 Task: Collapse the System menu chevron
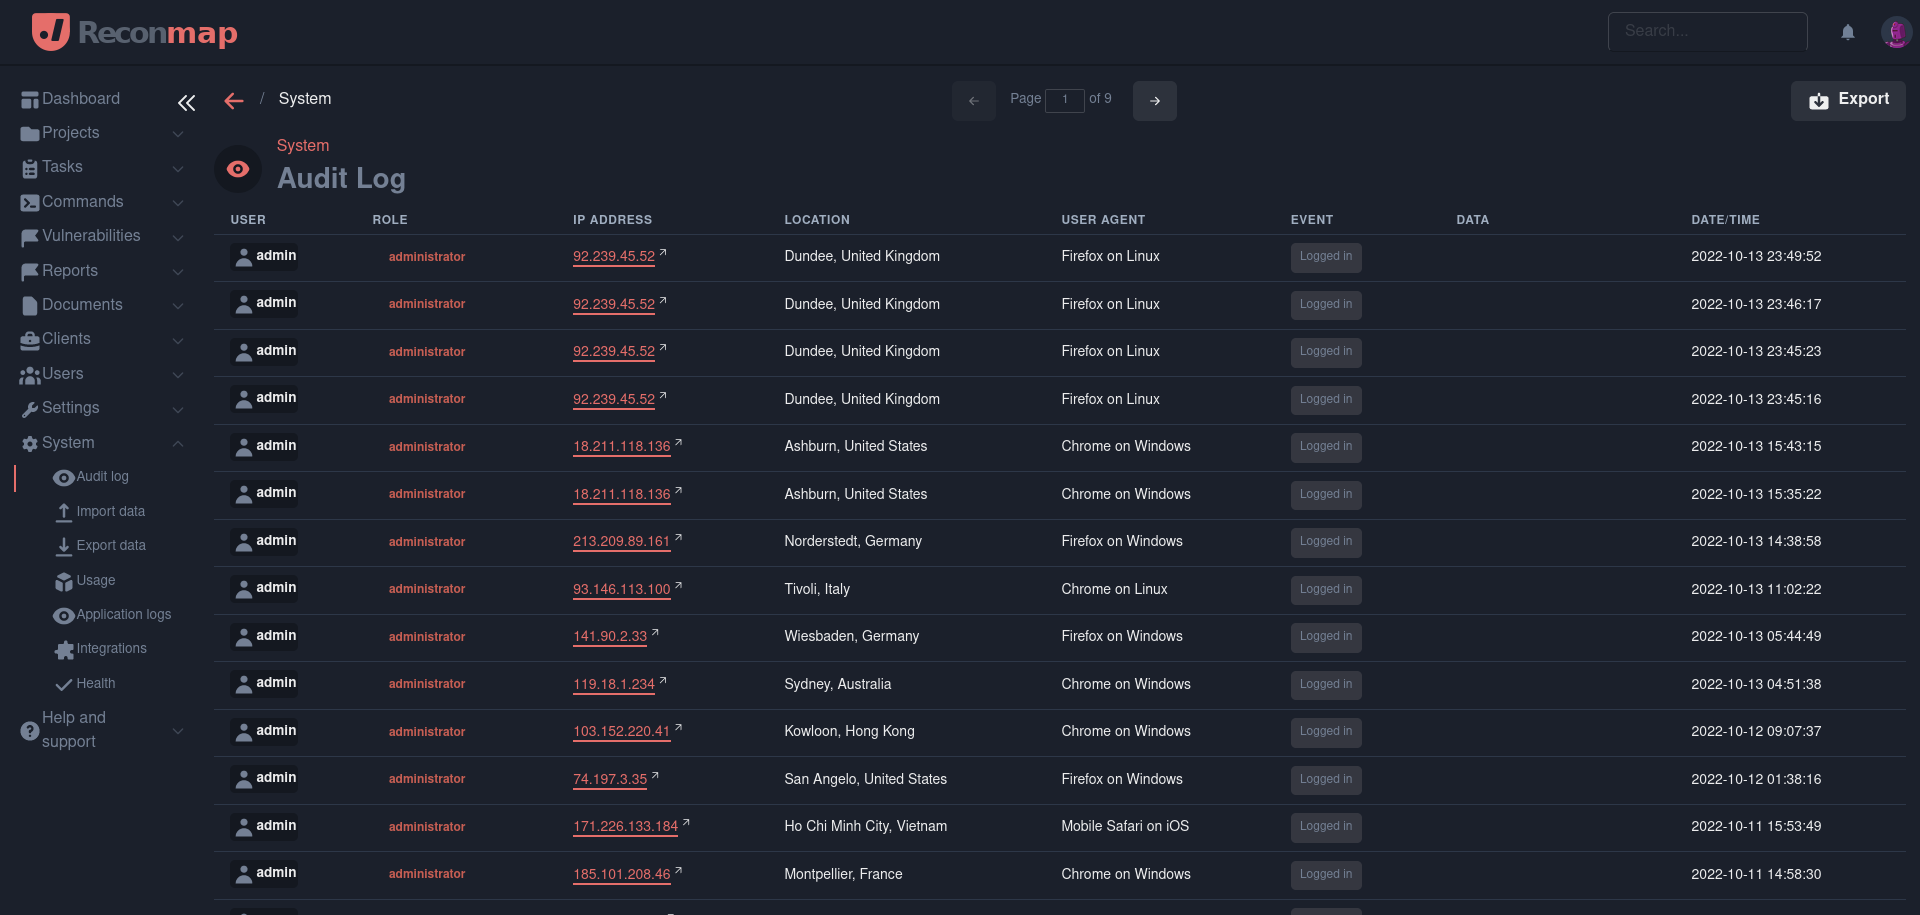(x=178, y=443)
